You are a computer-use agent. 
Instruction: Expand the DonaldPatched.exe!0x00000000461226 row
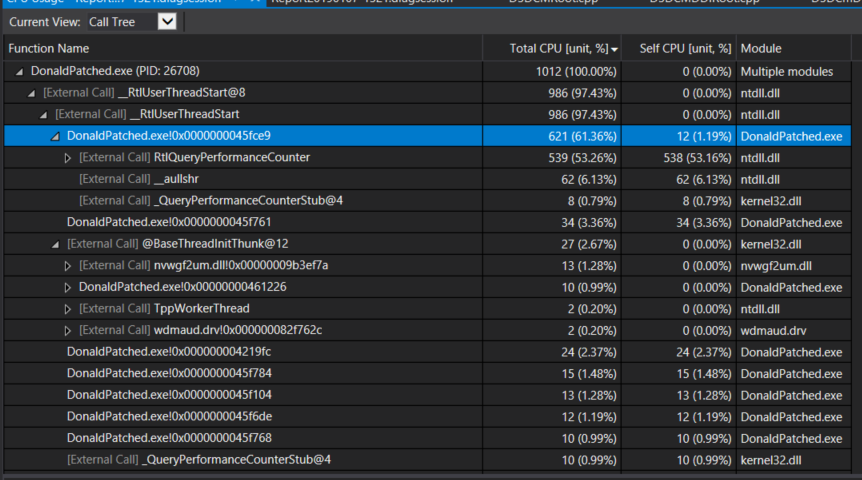pyautogui.click(x=68, y=287)
